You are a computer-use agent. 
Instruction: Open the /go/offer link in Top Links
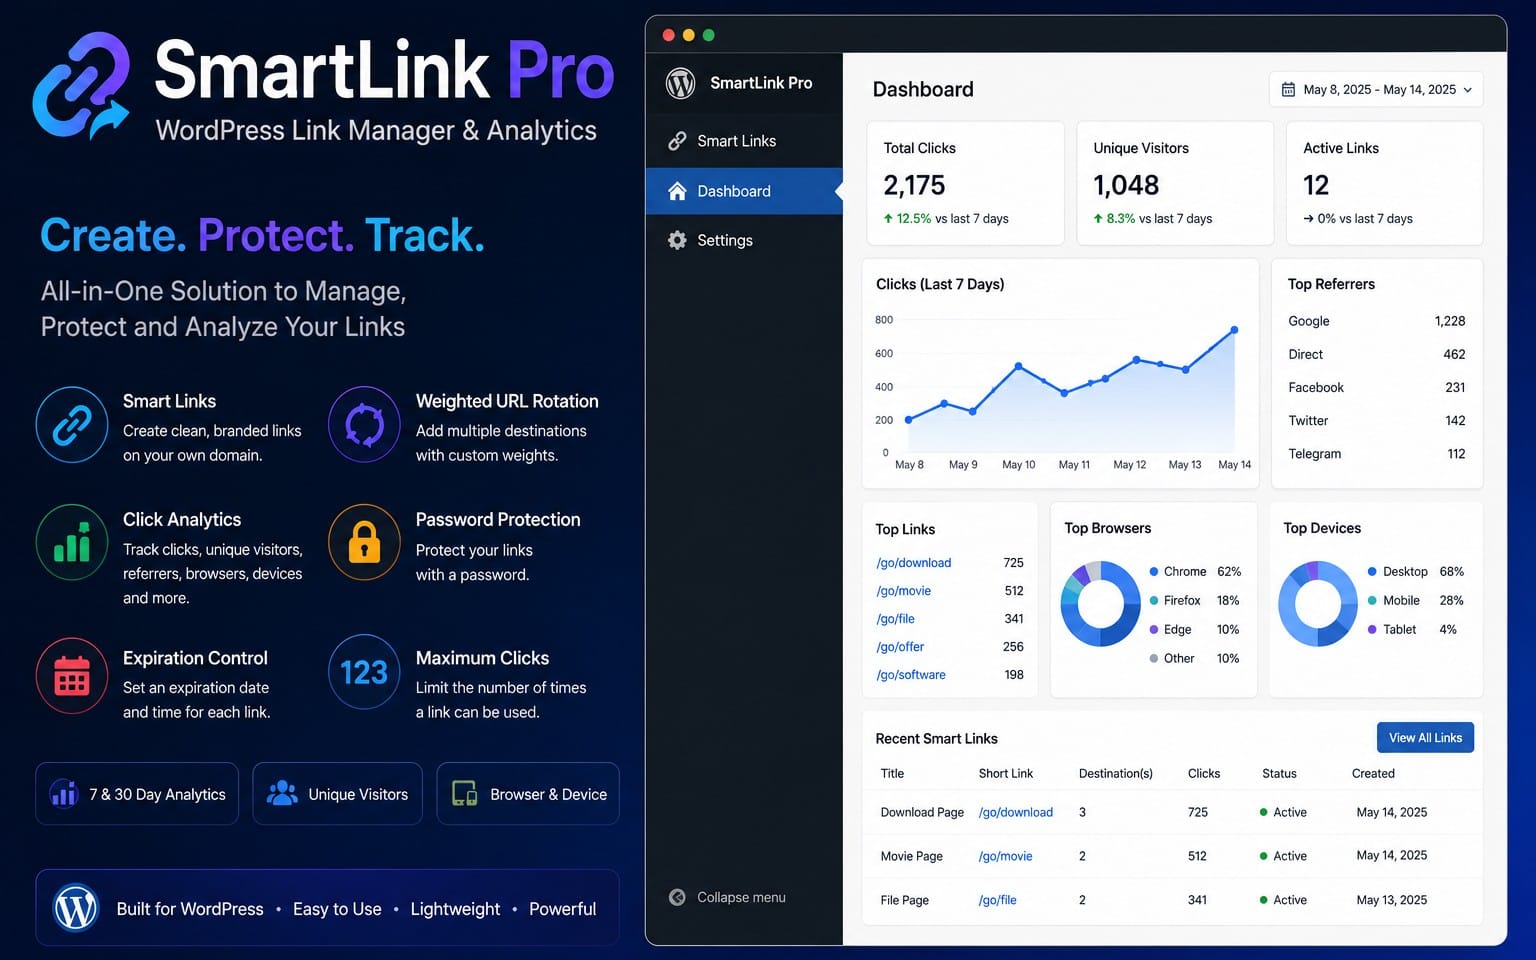(900, 647)
